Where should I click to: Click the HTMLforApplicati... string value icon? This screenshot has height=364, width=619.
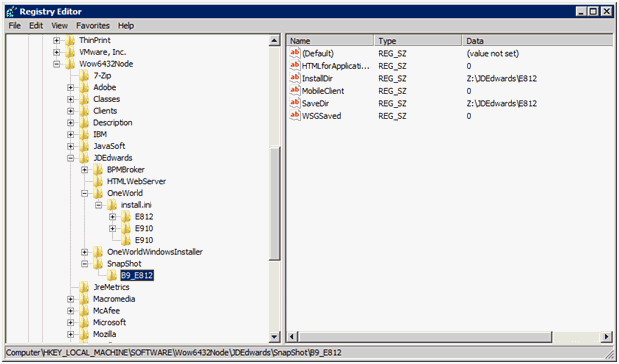295,66
